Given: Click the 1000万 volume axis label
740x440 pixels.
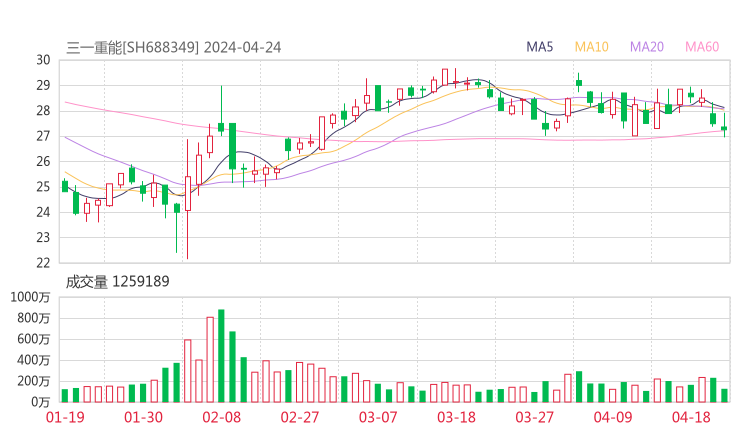Looking at the screenshot, I should [x=30, y=297].
